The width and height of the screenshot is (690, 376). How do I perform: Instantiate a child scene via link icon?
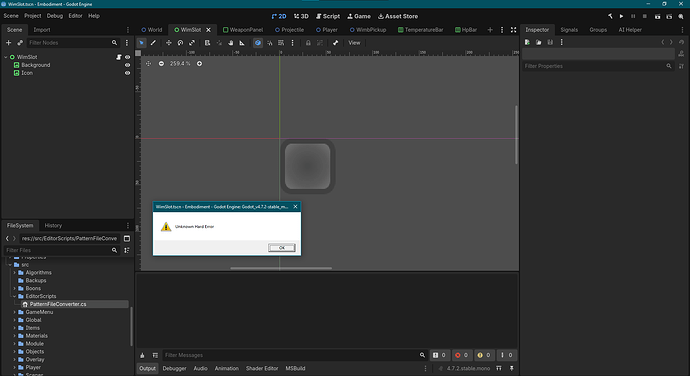(20, 43)
